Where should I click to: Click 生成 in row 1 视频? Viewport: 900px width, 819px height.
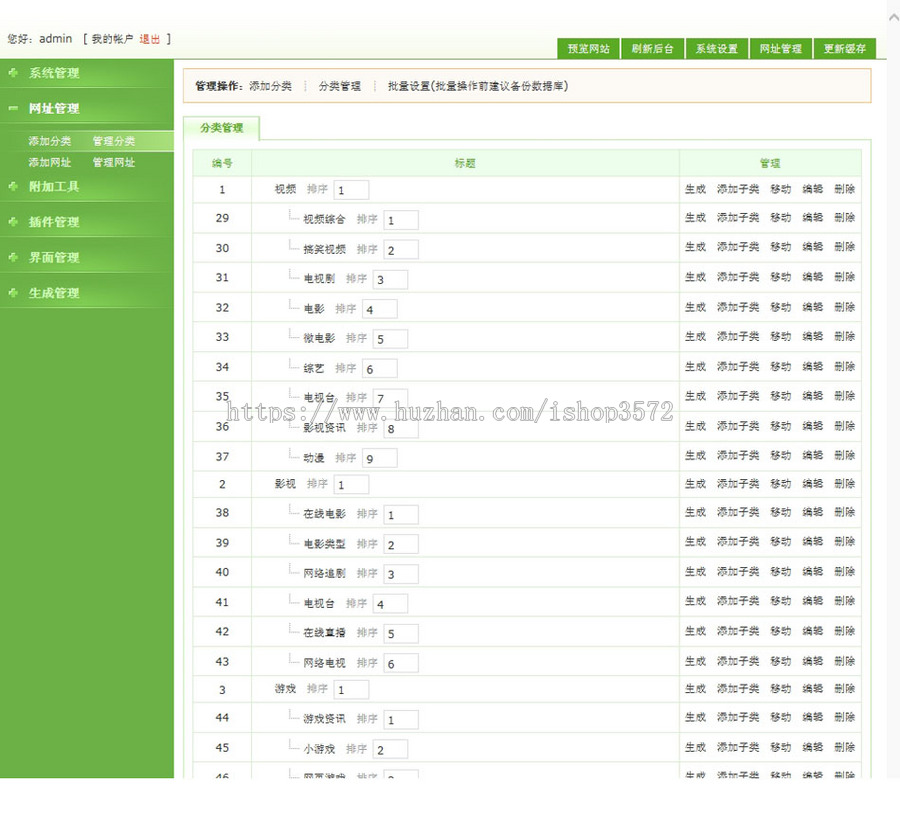(695, 189)
